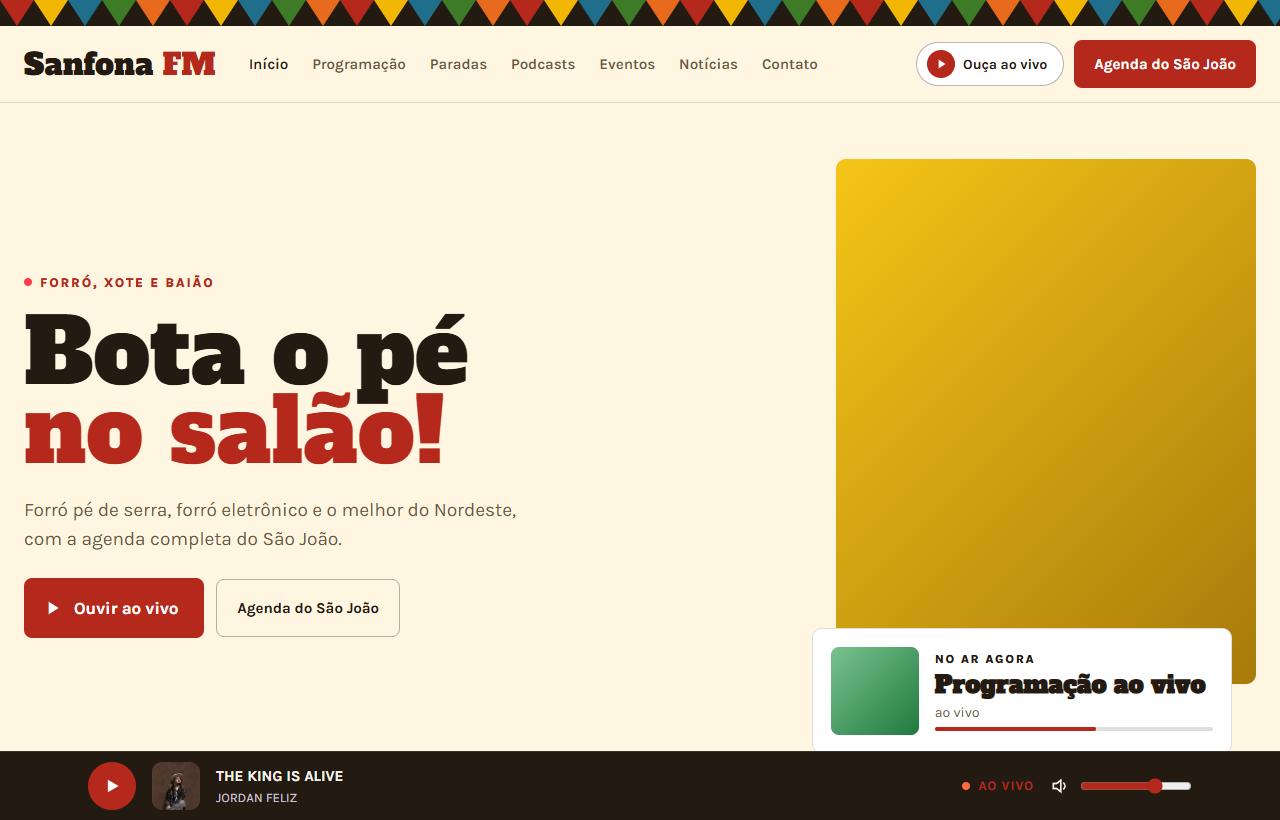Click the Jordan Feliz album art
Screen dimensions: 1280x820
[x=176, y=786]
